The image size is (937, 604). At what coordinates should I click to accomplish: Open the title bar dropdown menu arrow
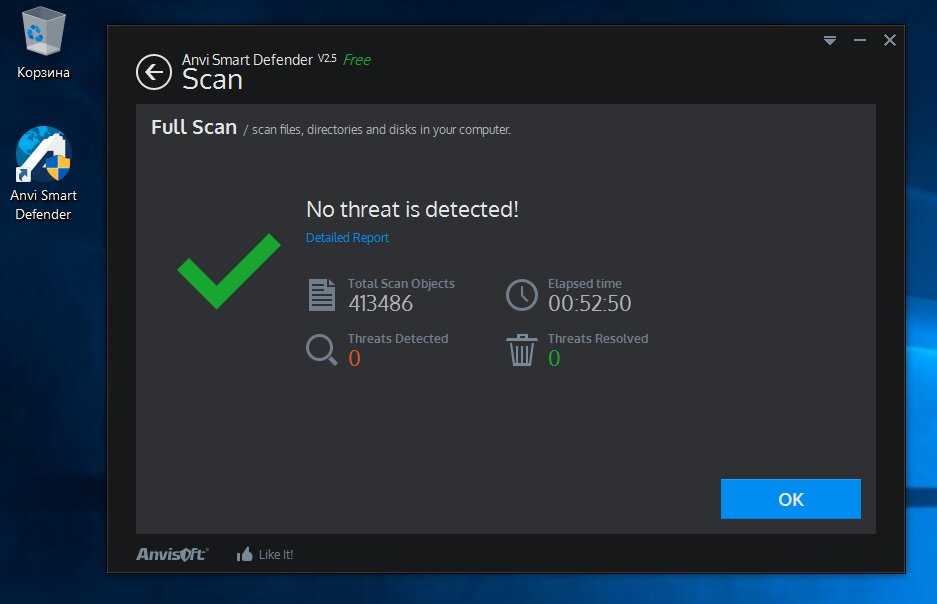pyautogui.click(x=829, y=41)
